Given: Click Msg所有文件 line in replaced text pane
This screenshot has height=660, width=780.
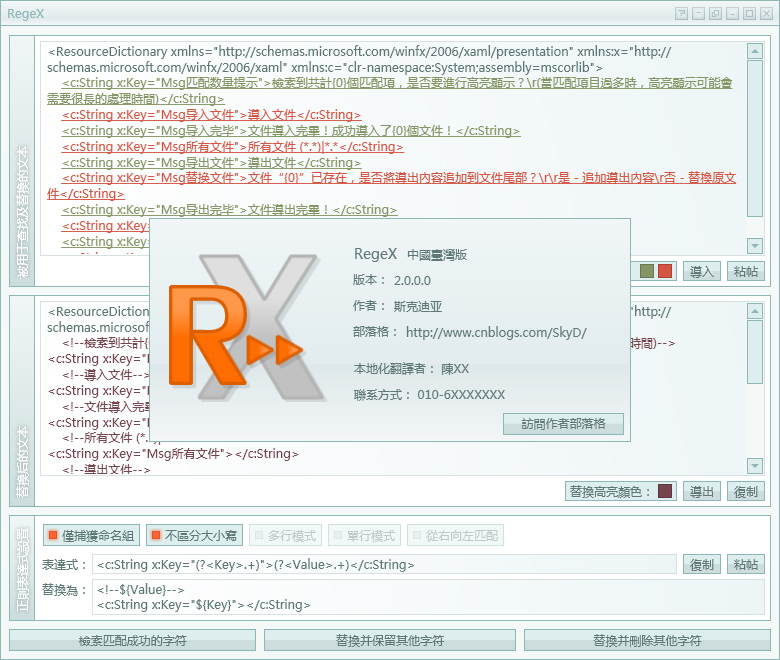Looking at the screenshot, I should coord(173,454).
